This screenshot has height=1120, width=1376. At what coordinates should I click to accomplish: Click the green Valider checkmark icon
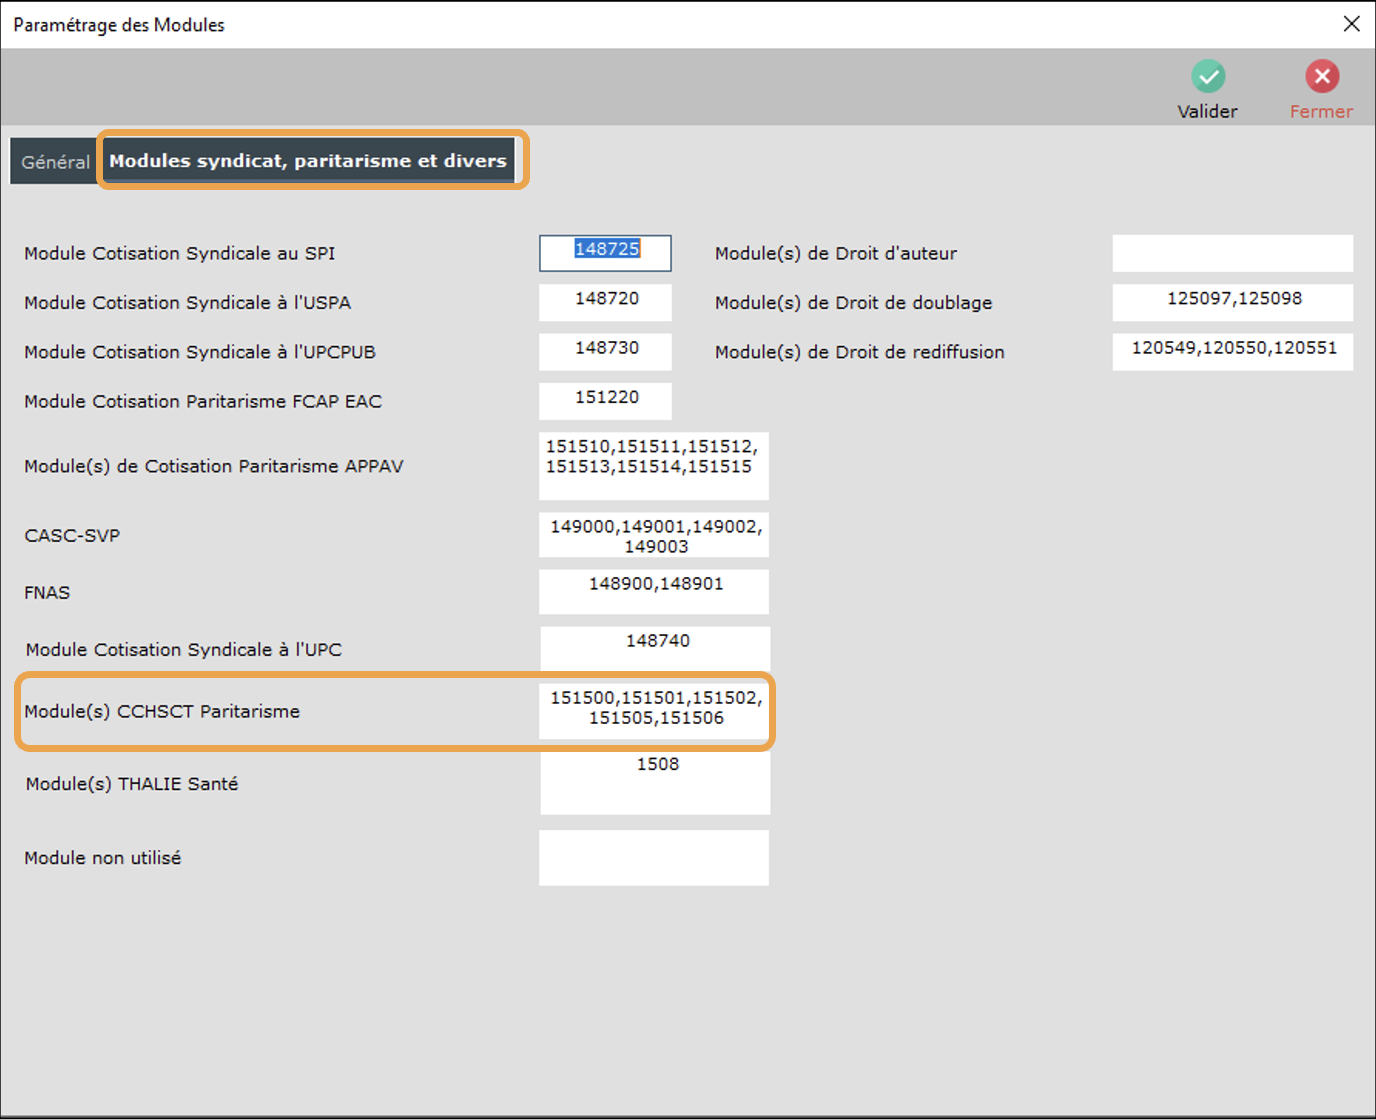click(x=1208, y=77)
